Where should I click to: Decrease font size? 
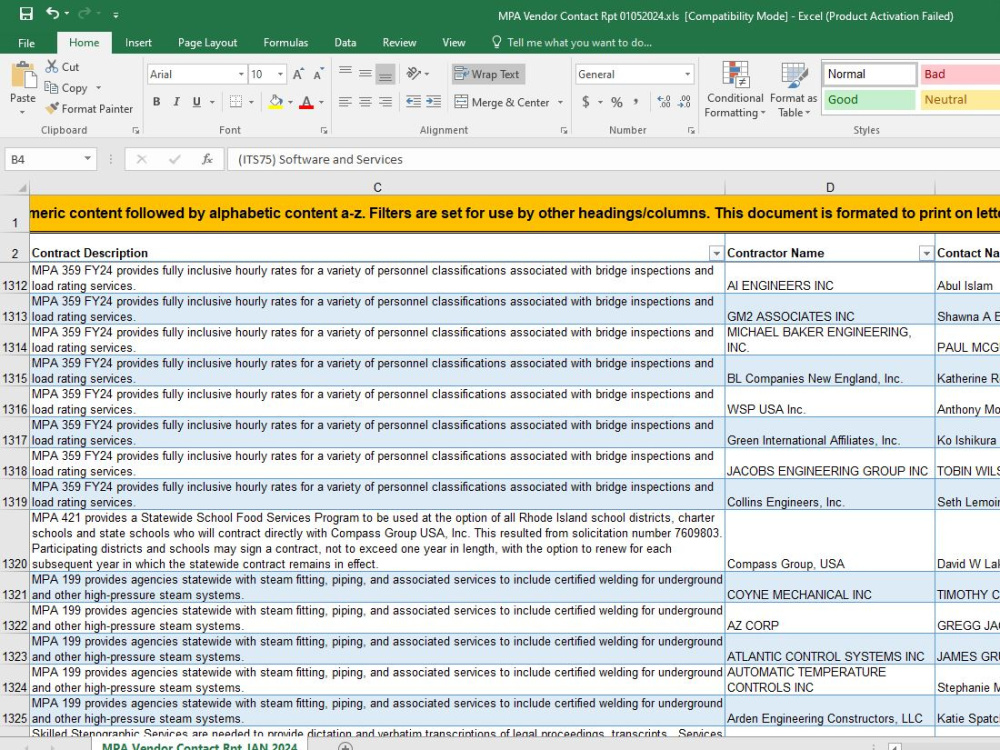click(318, 75)
